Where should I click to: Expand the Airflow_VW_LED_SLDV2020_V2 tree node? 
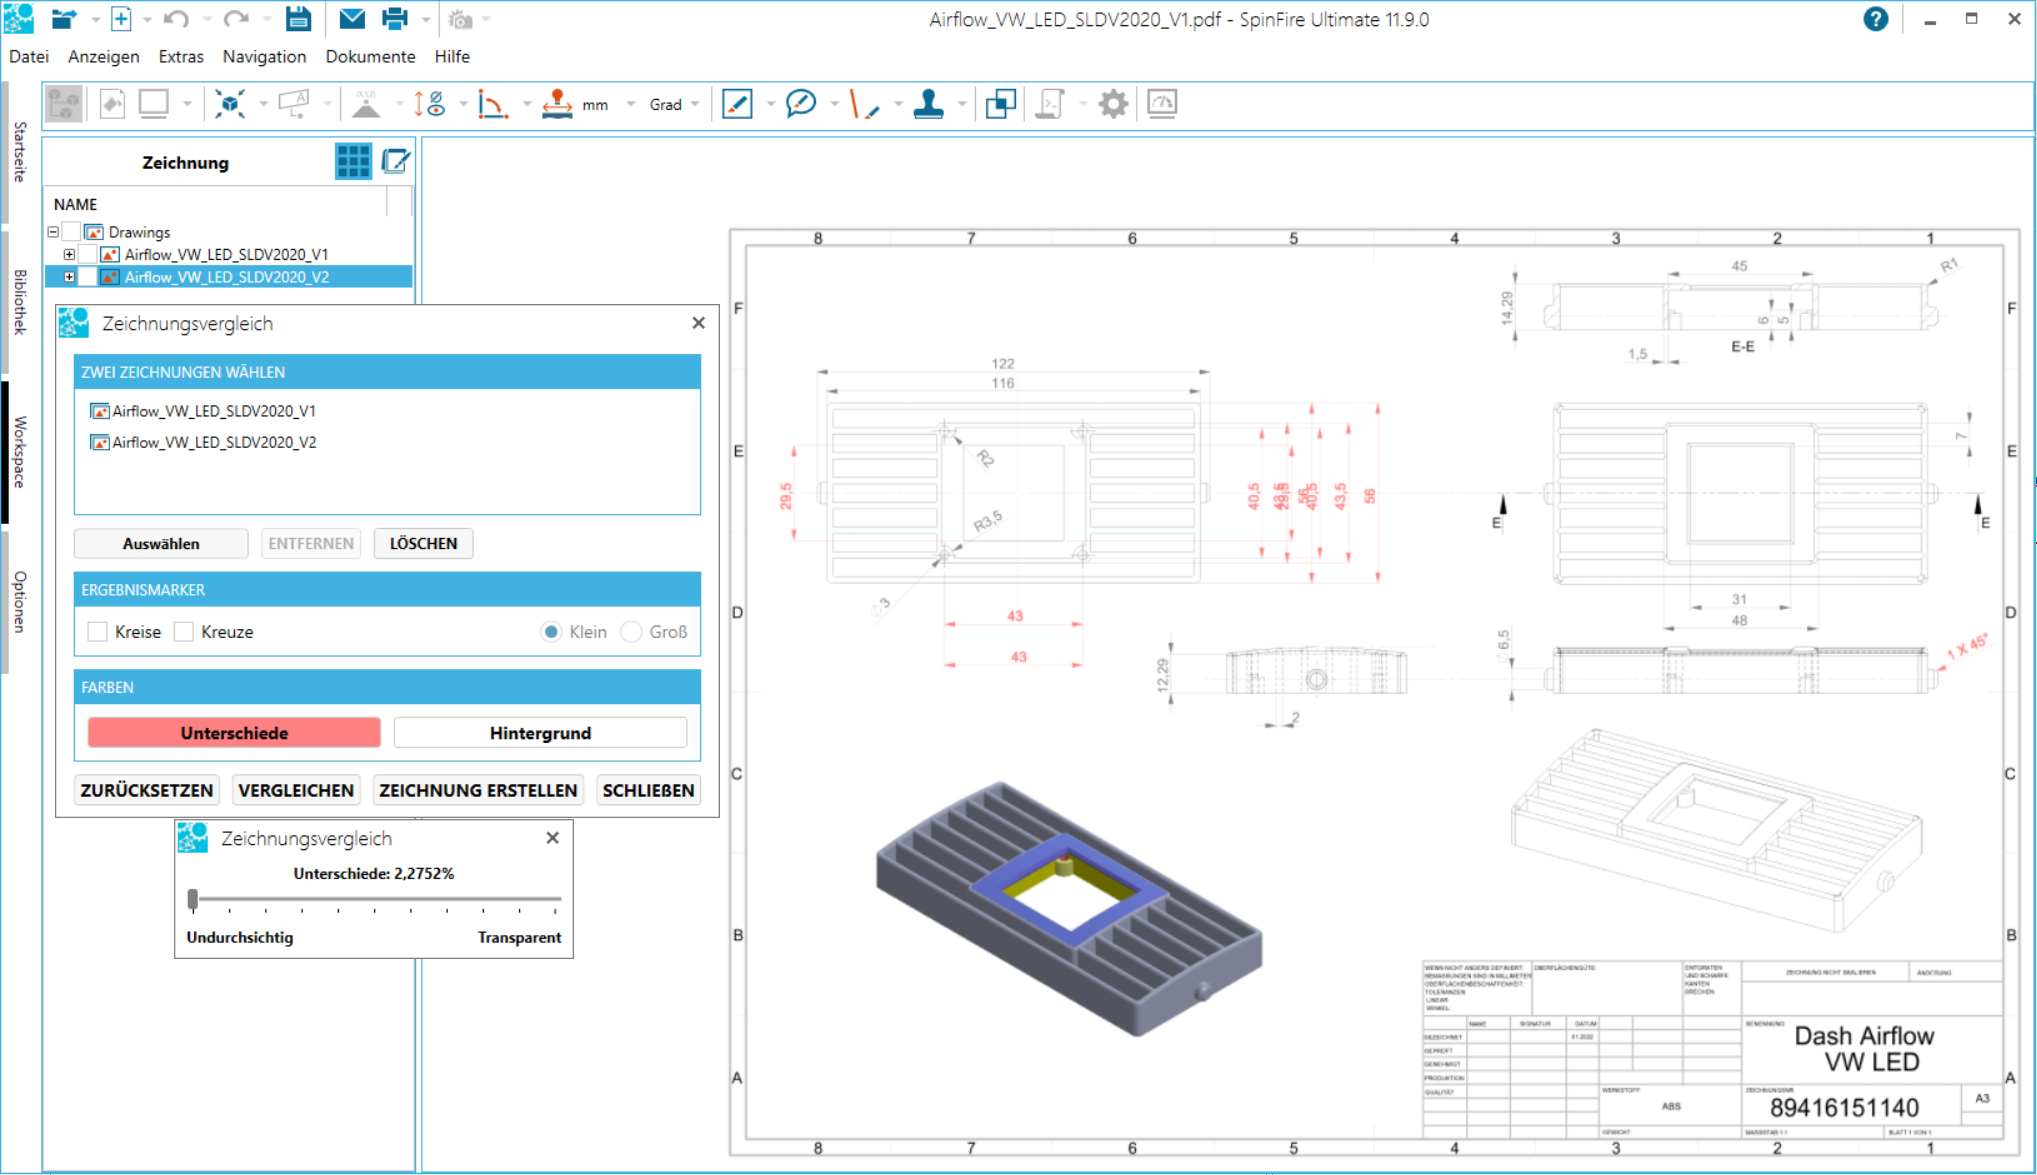(69, 277)
